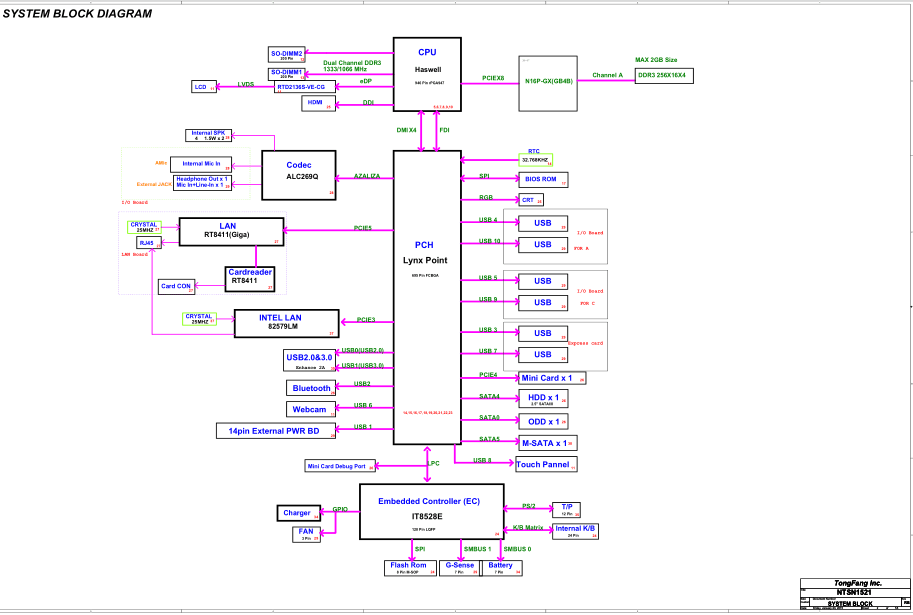The width and height of the screenshot is (913, 615).
Task: Click the DDR3 256X16X4 block
Action: [664, 76]
